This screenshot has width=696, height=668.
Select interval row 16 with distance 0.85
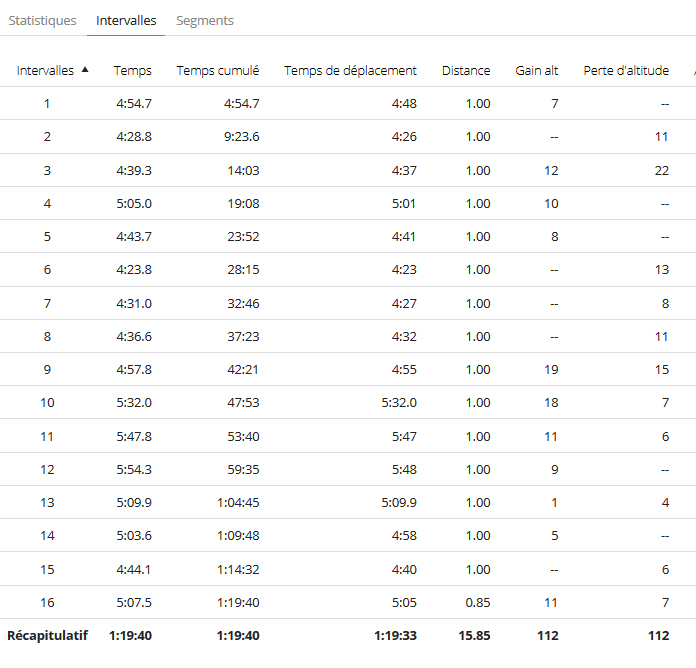[348, 602]
